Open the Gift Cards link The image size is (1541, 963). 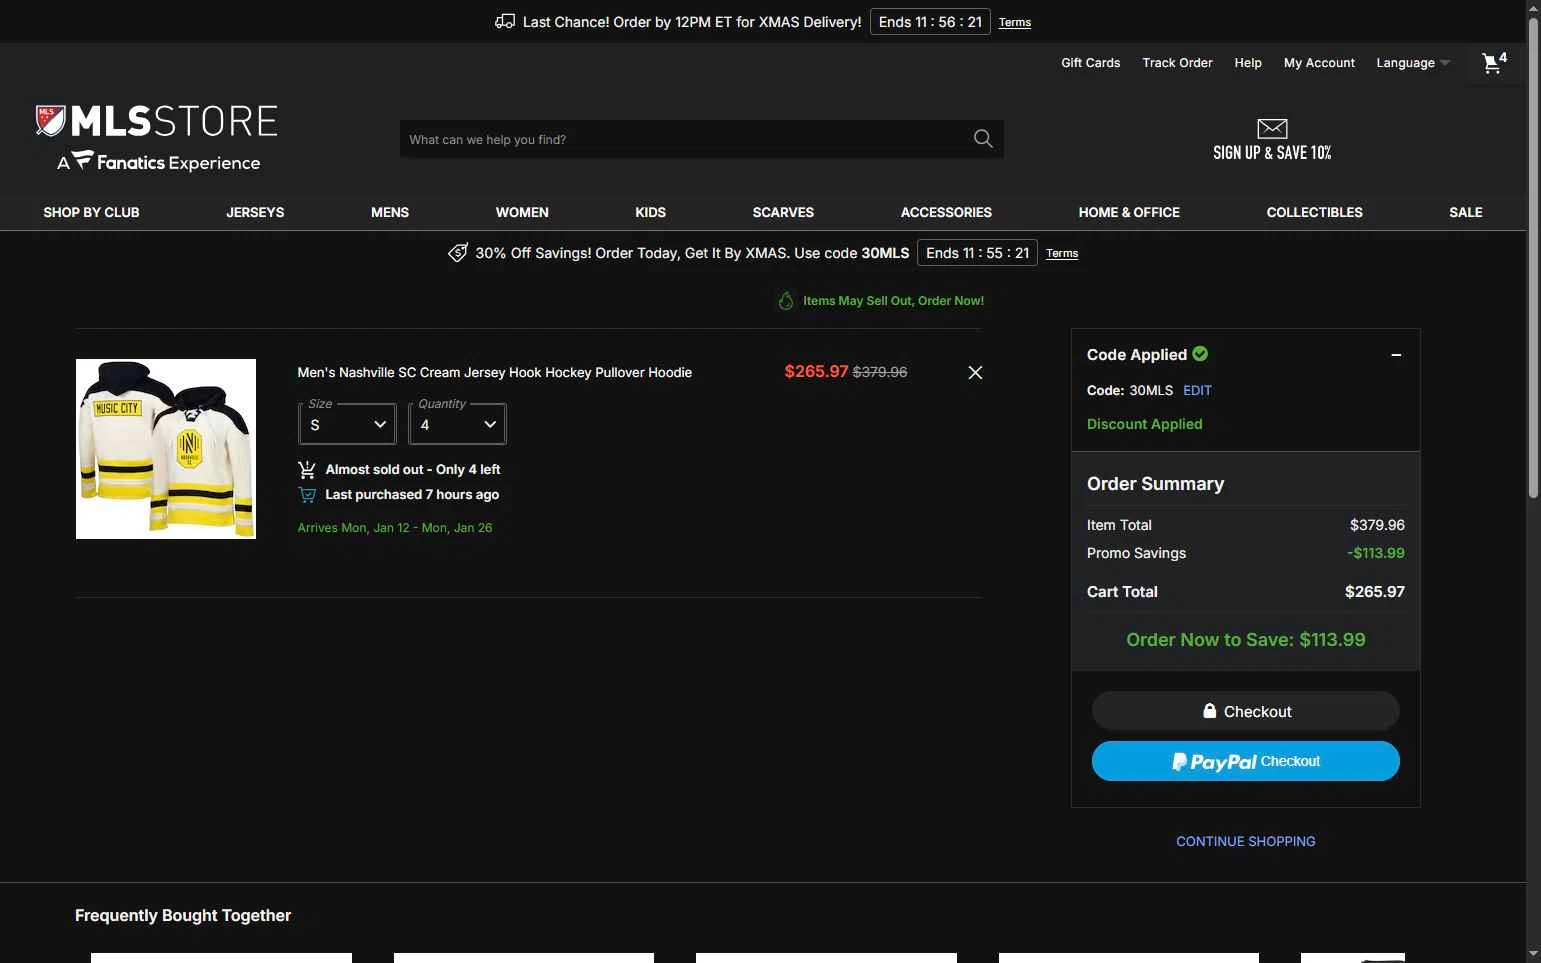pos(1091,63)
